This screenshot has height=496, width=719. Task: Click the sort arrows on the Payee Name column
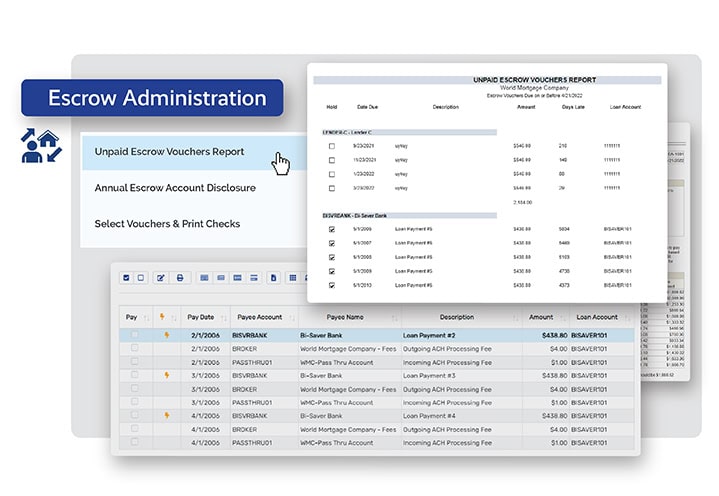tap(395, 318)
